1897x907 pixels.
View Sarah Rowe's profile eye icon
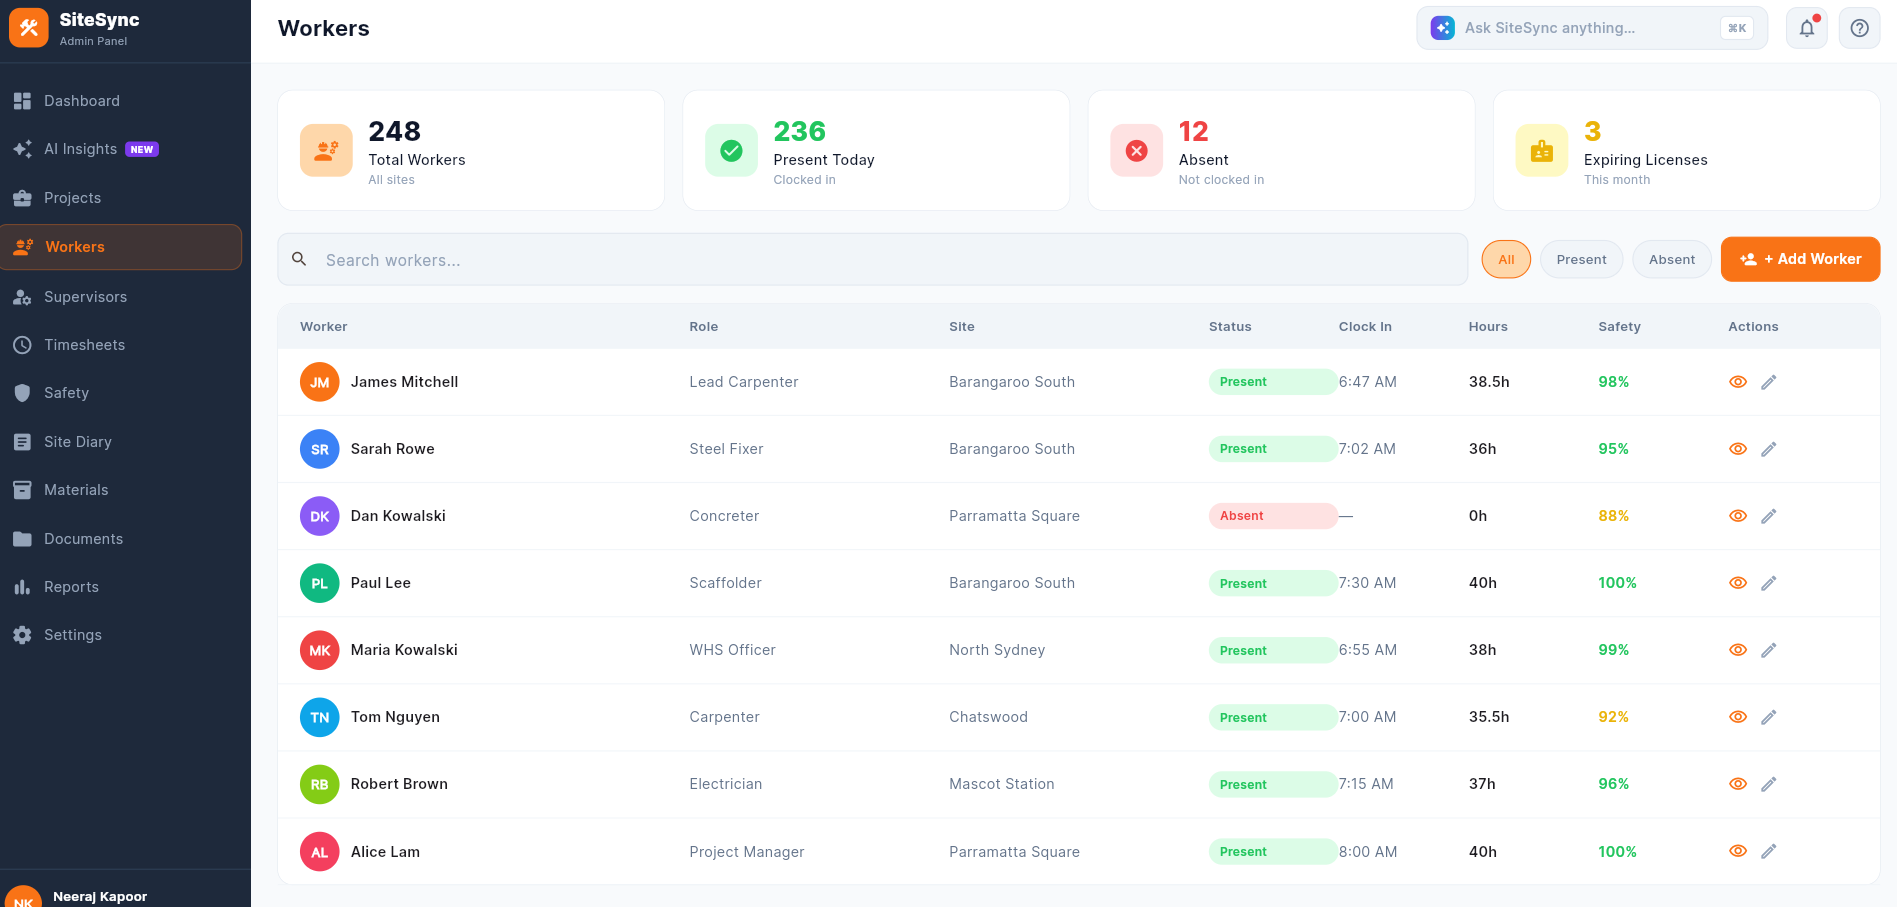[1738, 449]
